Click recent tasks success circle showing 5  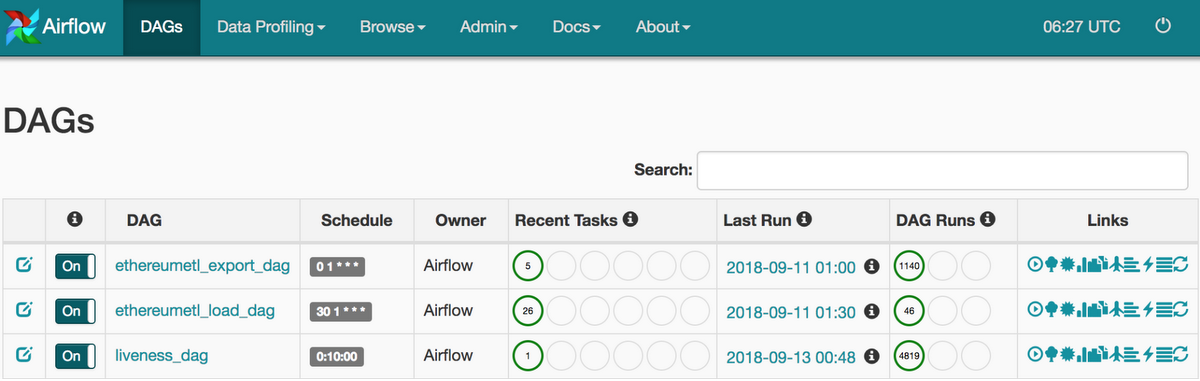(527, 266)
